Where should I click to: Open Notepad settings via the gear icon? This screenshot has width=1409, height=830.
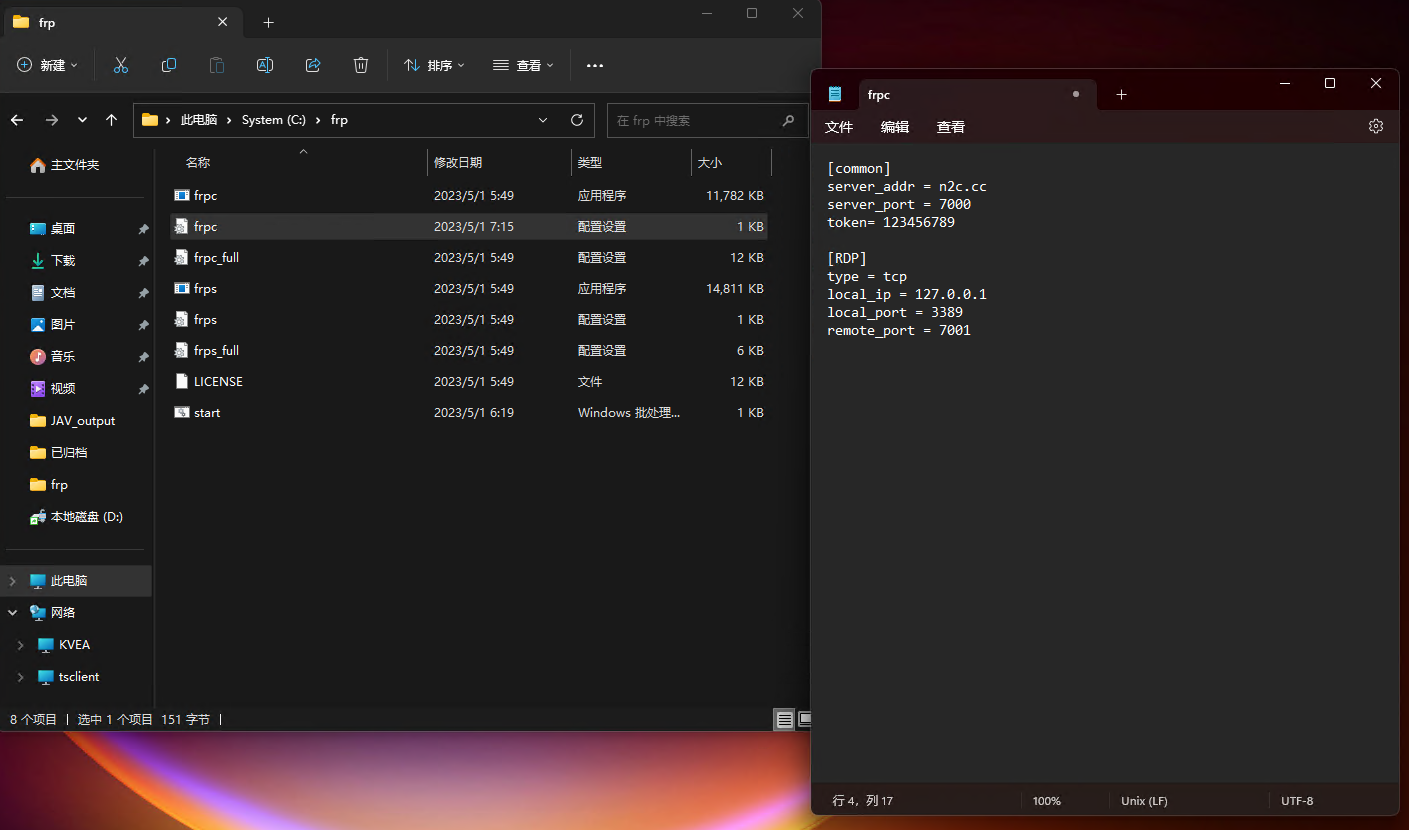coord(1376,126)
